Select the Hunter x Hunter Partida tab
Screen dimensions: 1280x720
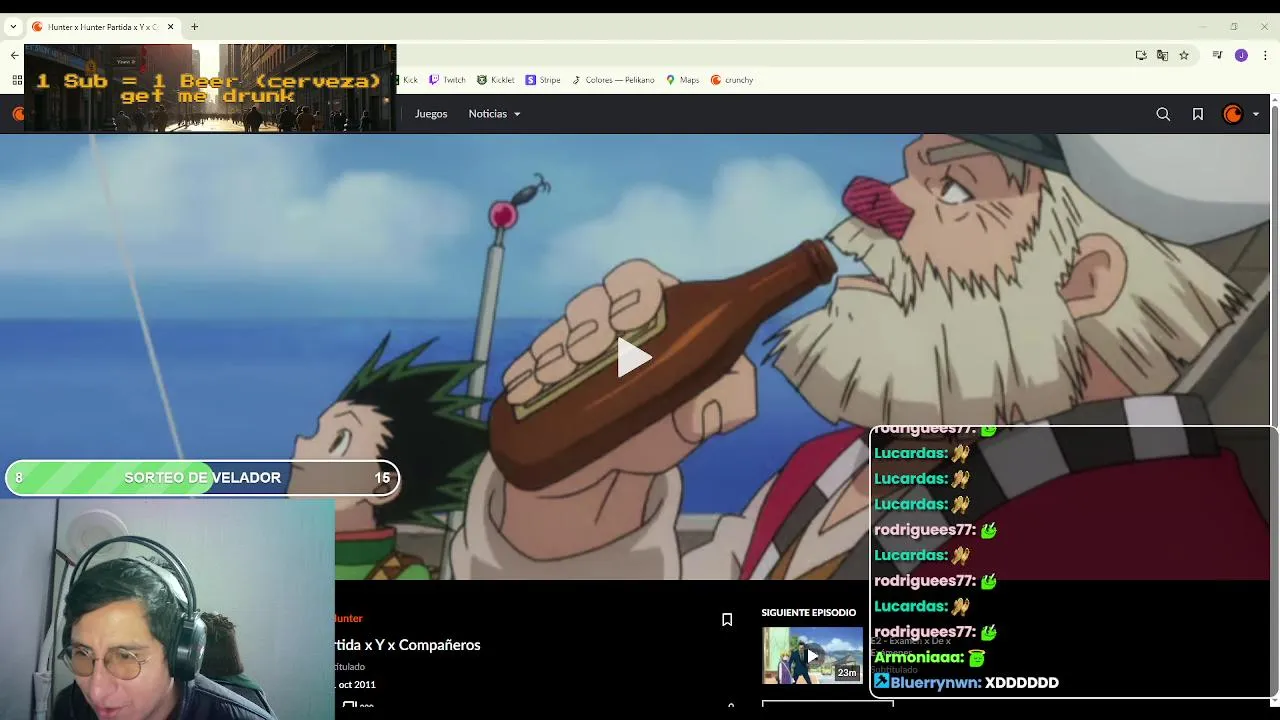(x=103, y=27)
